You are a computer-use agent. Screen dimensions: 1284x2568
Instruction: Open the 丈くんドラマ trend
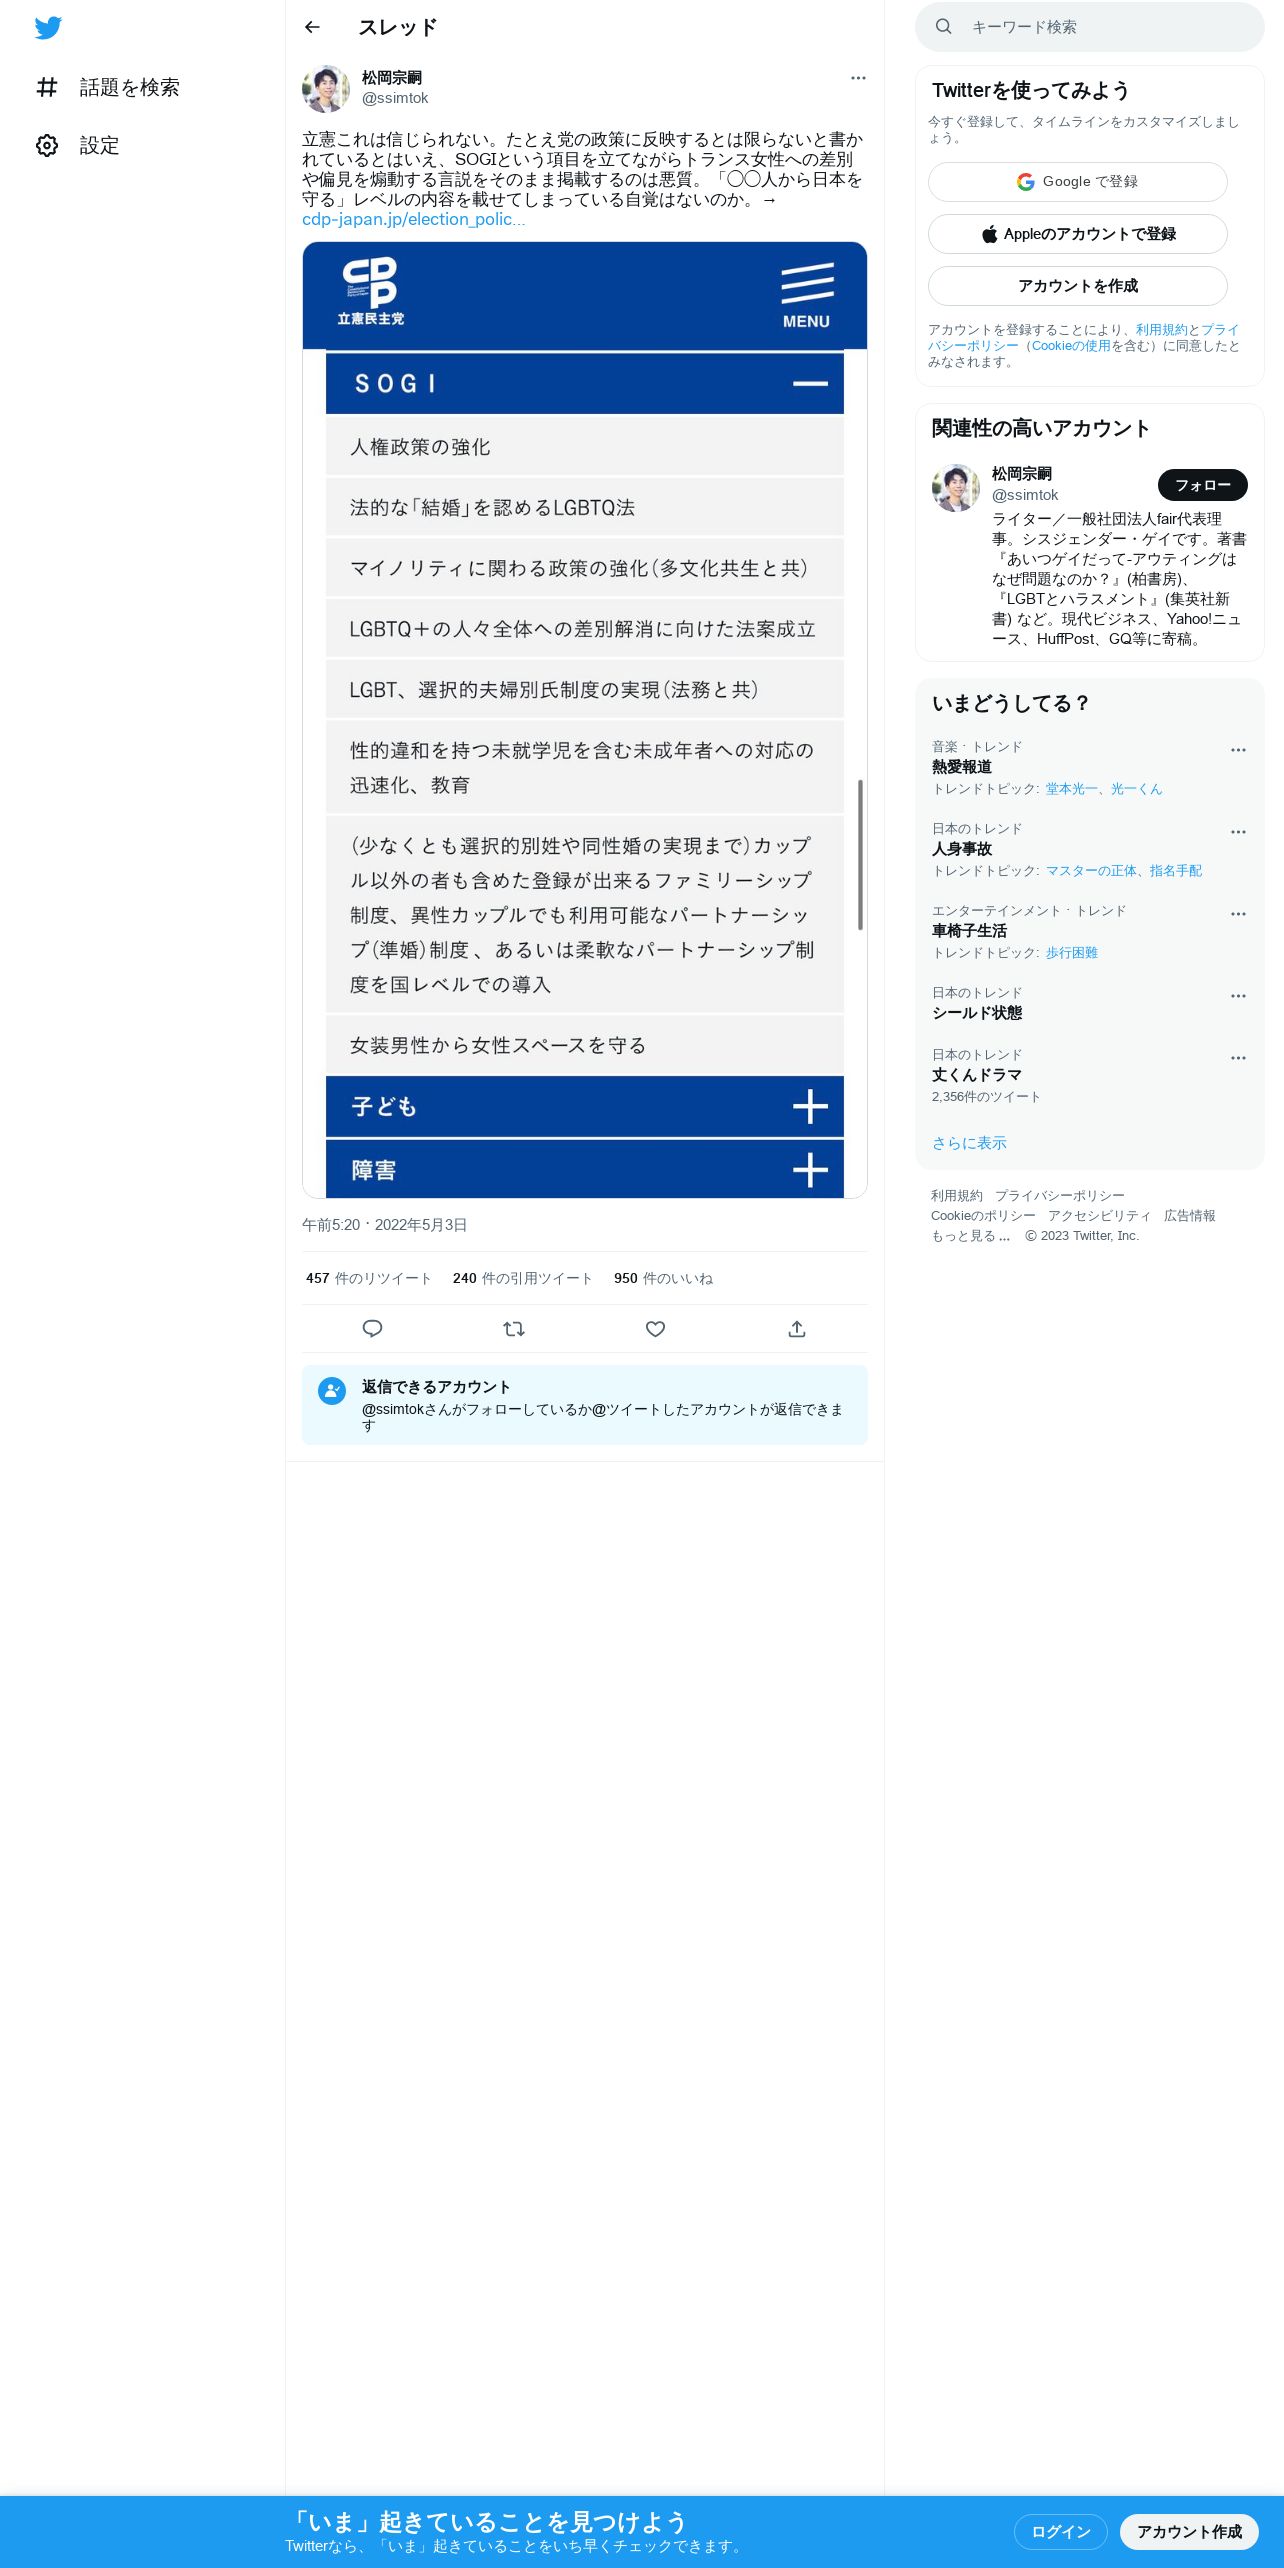click(977, 1075)
